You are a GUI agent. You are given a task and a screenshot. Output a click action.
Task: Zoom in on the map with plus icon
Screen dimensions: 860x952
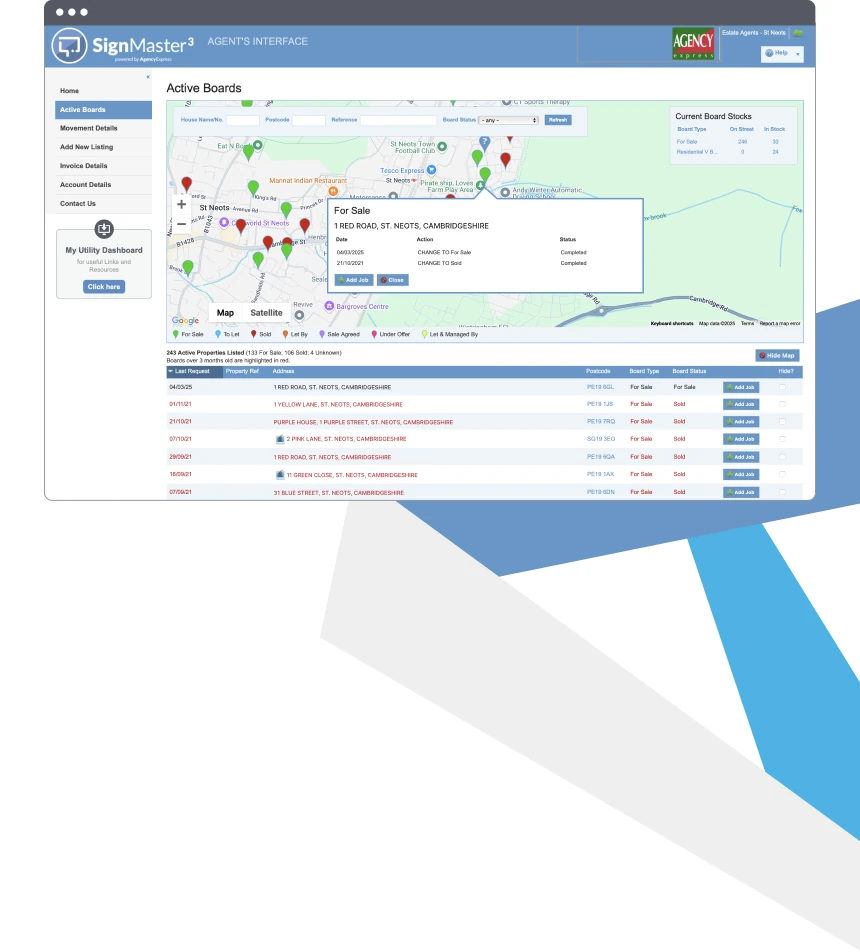pyautogui.click(x=181, y=205)
